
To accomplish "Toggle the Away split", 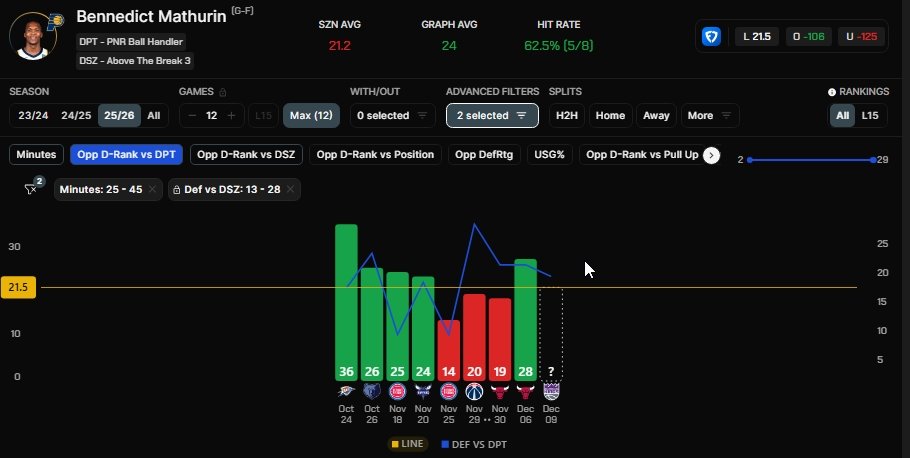I will point(656,116).
